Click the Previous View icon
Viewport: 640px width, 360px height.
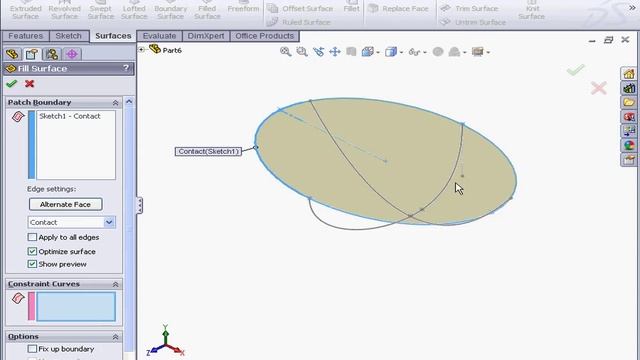click(318, 52)
